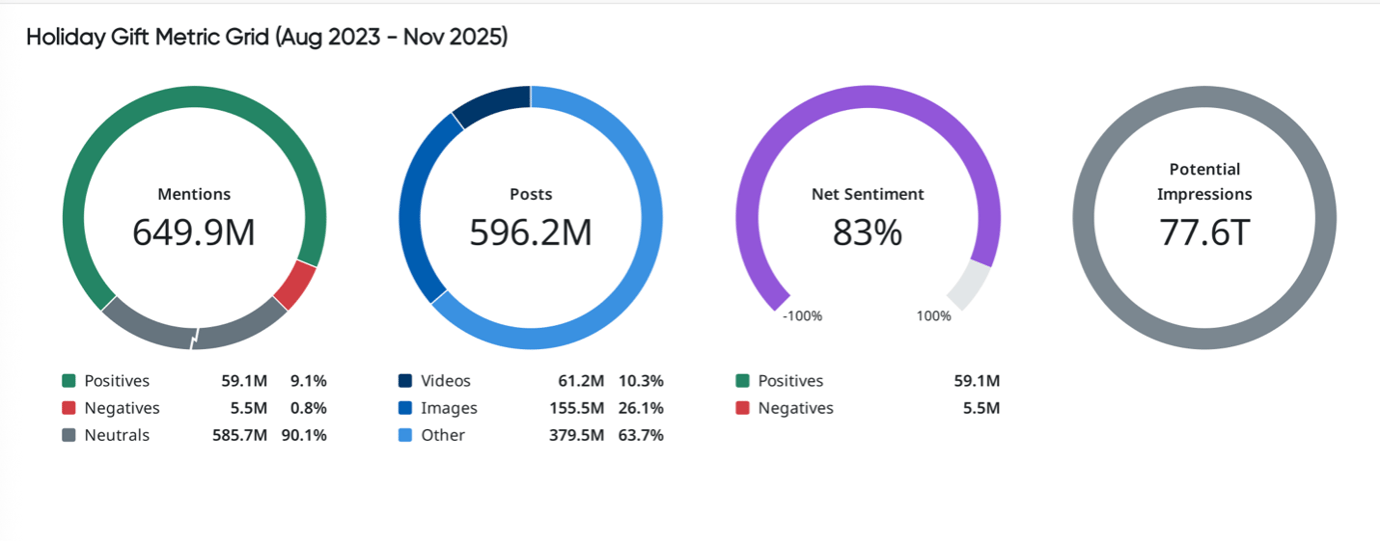Open the 596.2M Posts total value
This screenshot has height=545, width=1380.
coord(531,232)
